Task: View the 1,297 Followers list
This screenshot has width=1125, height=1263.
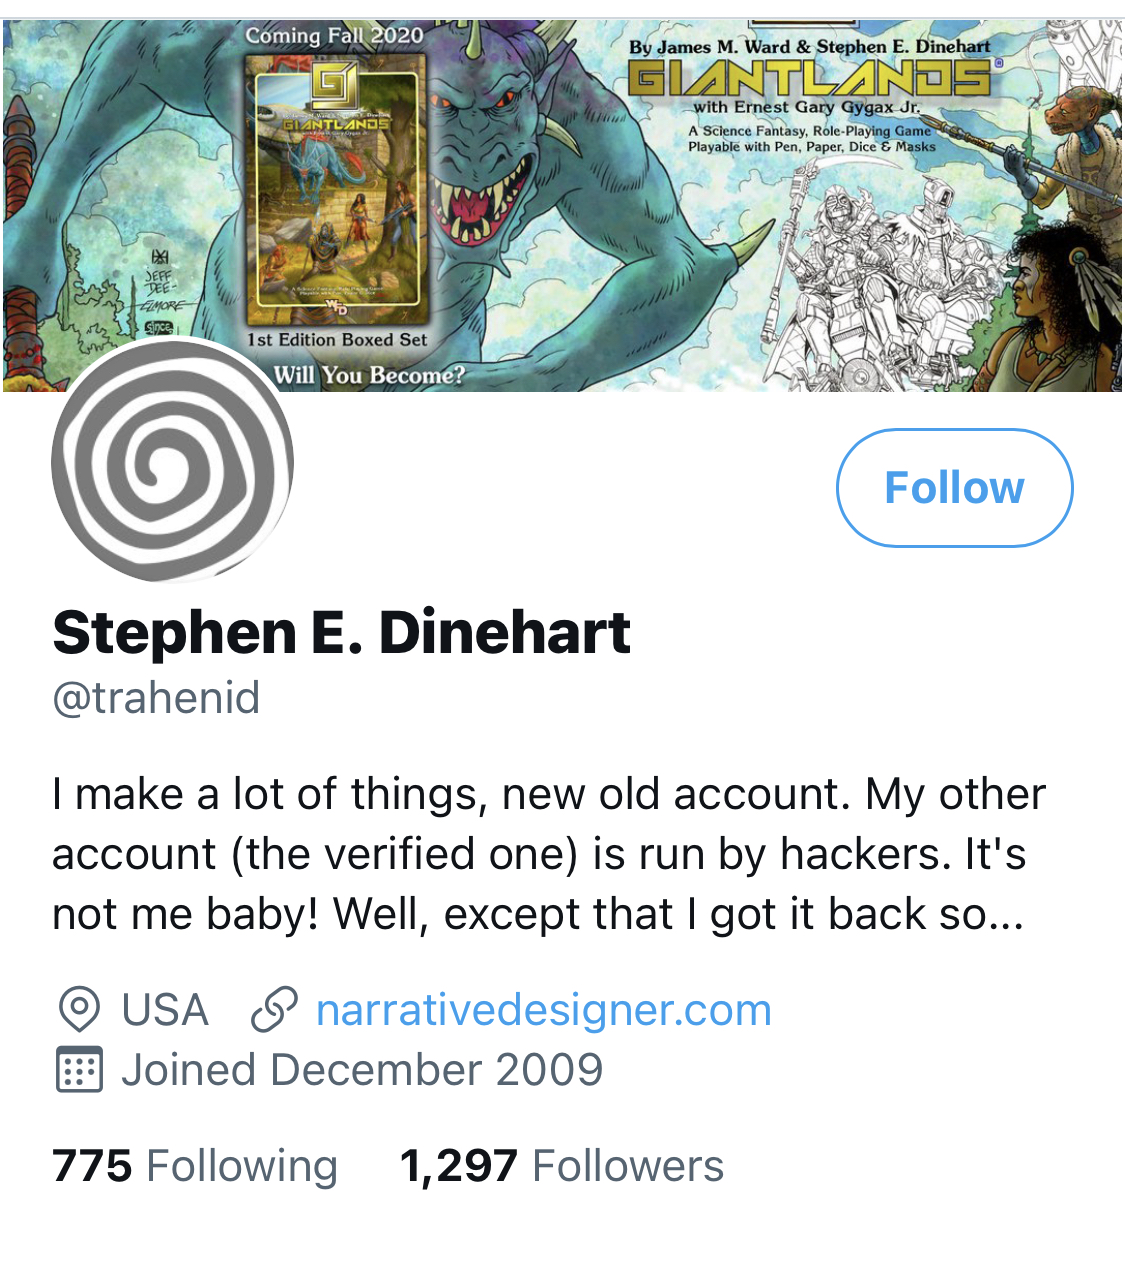Action: [x=561, y=1166]
